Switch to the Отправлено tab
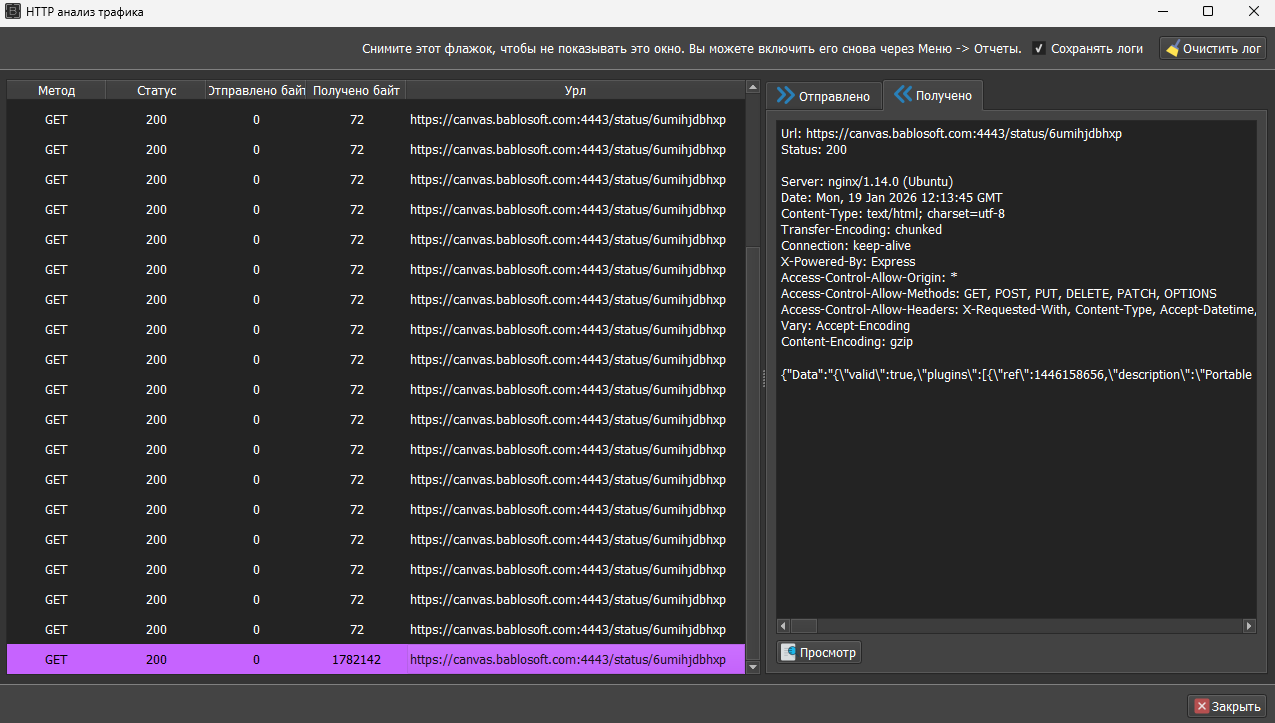 824,96
